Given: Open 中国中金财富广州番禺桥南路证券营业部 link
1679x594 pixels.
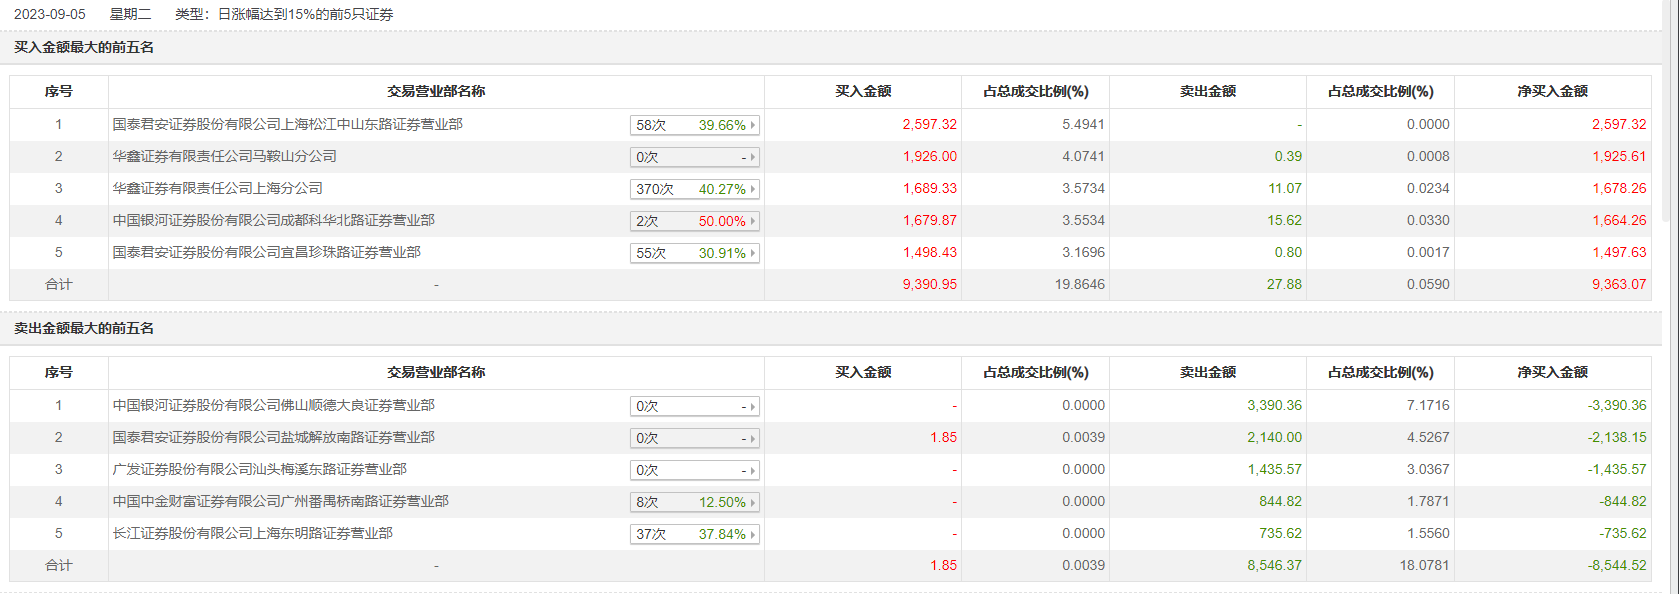Looking at the screenshot, I should point(280,502).
